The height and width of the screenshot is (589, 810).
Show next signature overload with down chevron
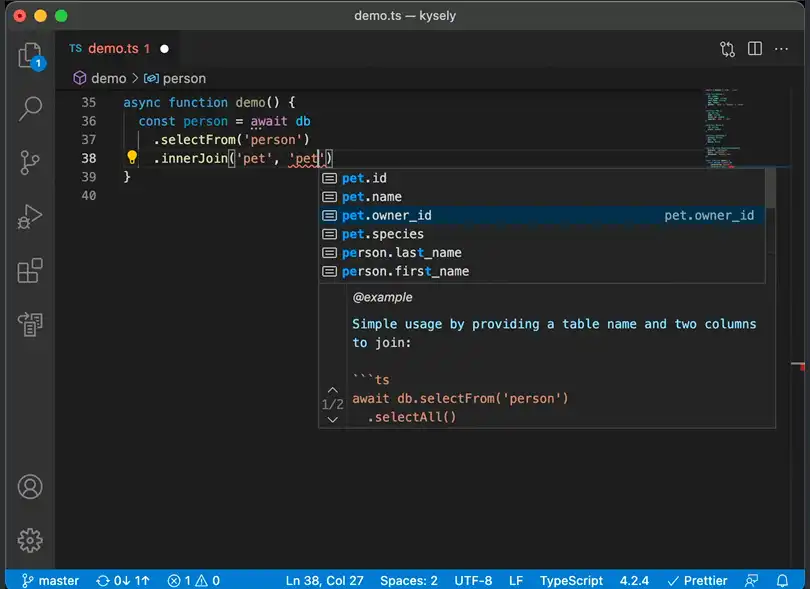pyautogui.click(x=333, y=419)
